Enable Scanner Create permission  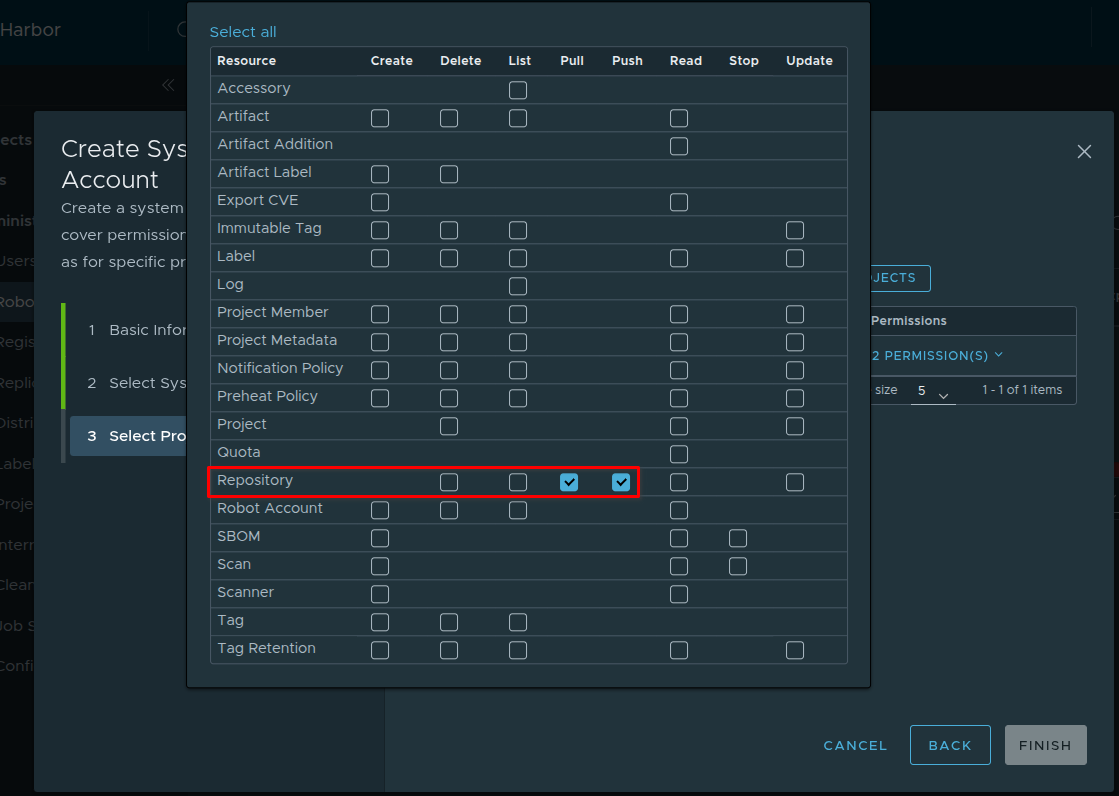coord(380,594)
